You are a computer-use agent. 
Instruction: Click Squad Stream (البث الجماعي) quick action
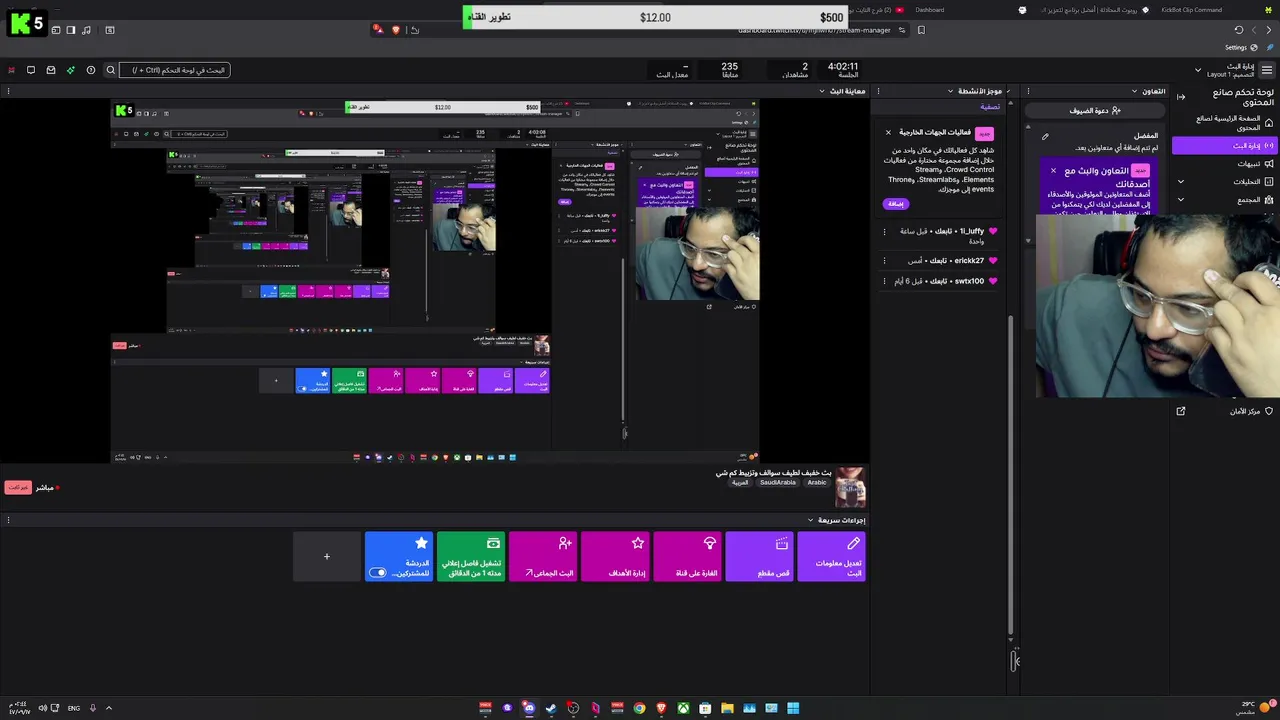tap(543, 556)
